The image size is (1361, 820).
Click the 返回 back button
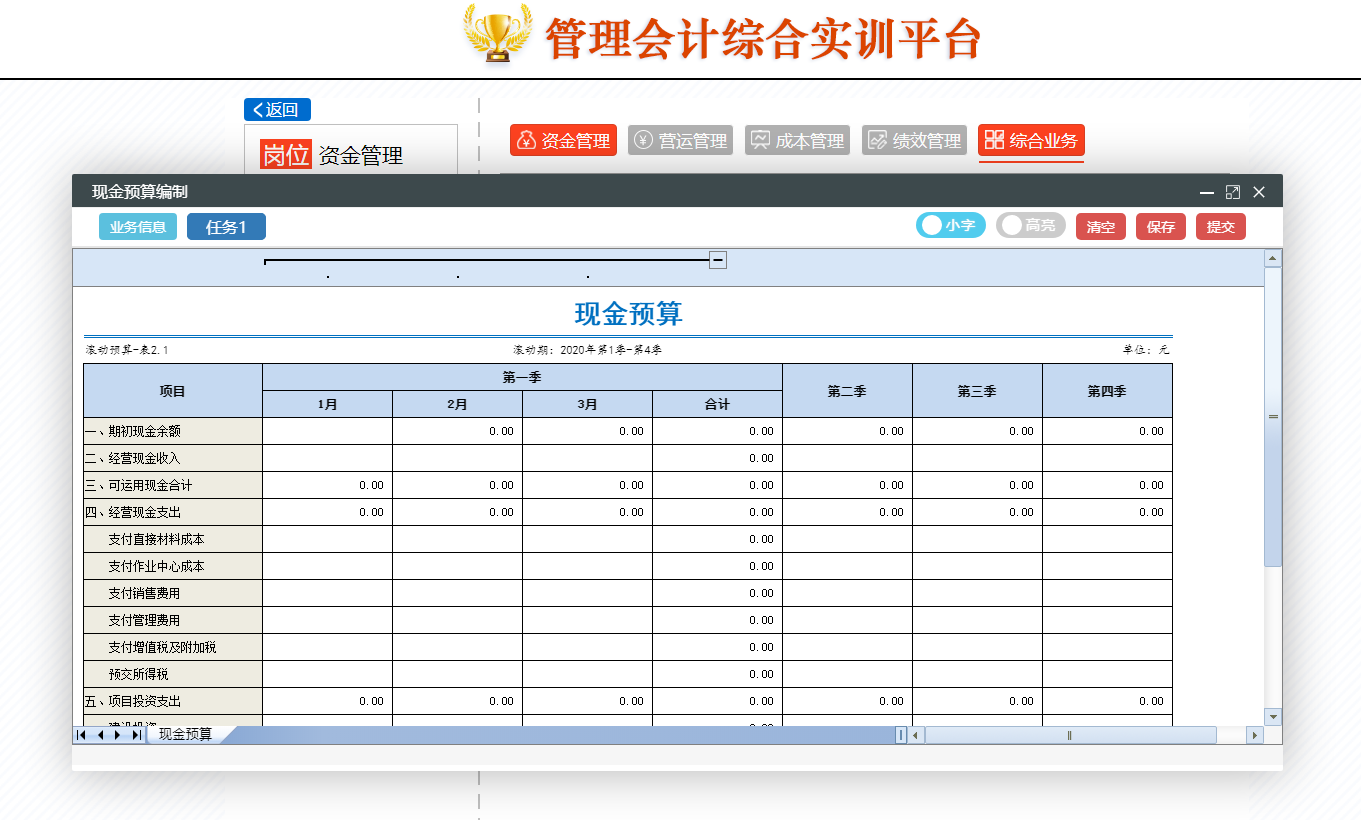point(277,110)
